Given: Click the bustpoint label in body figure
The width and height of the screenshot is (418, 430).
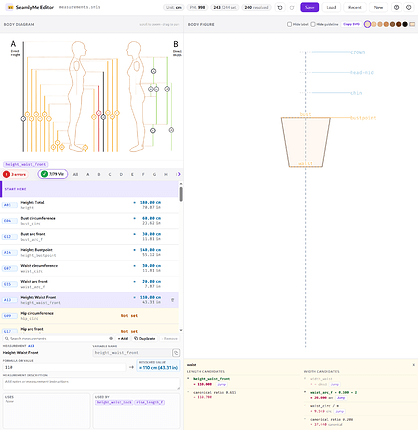Looking at the screenshot, I should point(363,118).
